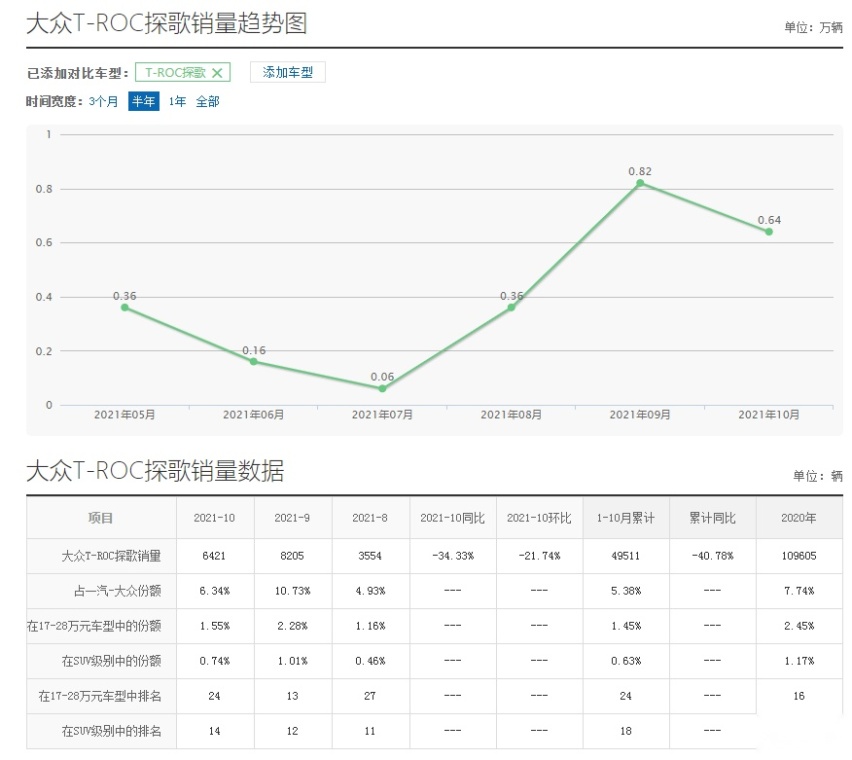The height and width of the screenshot is (760, 852).
Task: Click the 2021年08月 axis label
Action: pyautogui.click(x=511, y=415)
